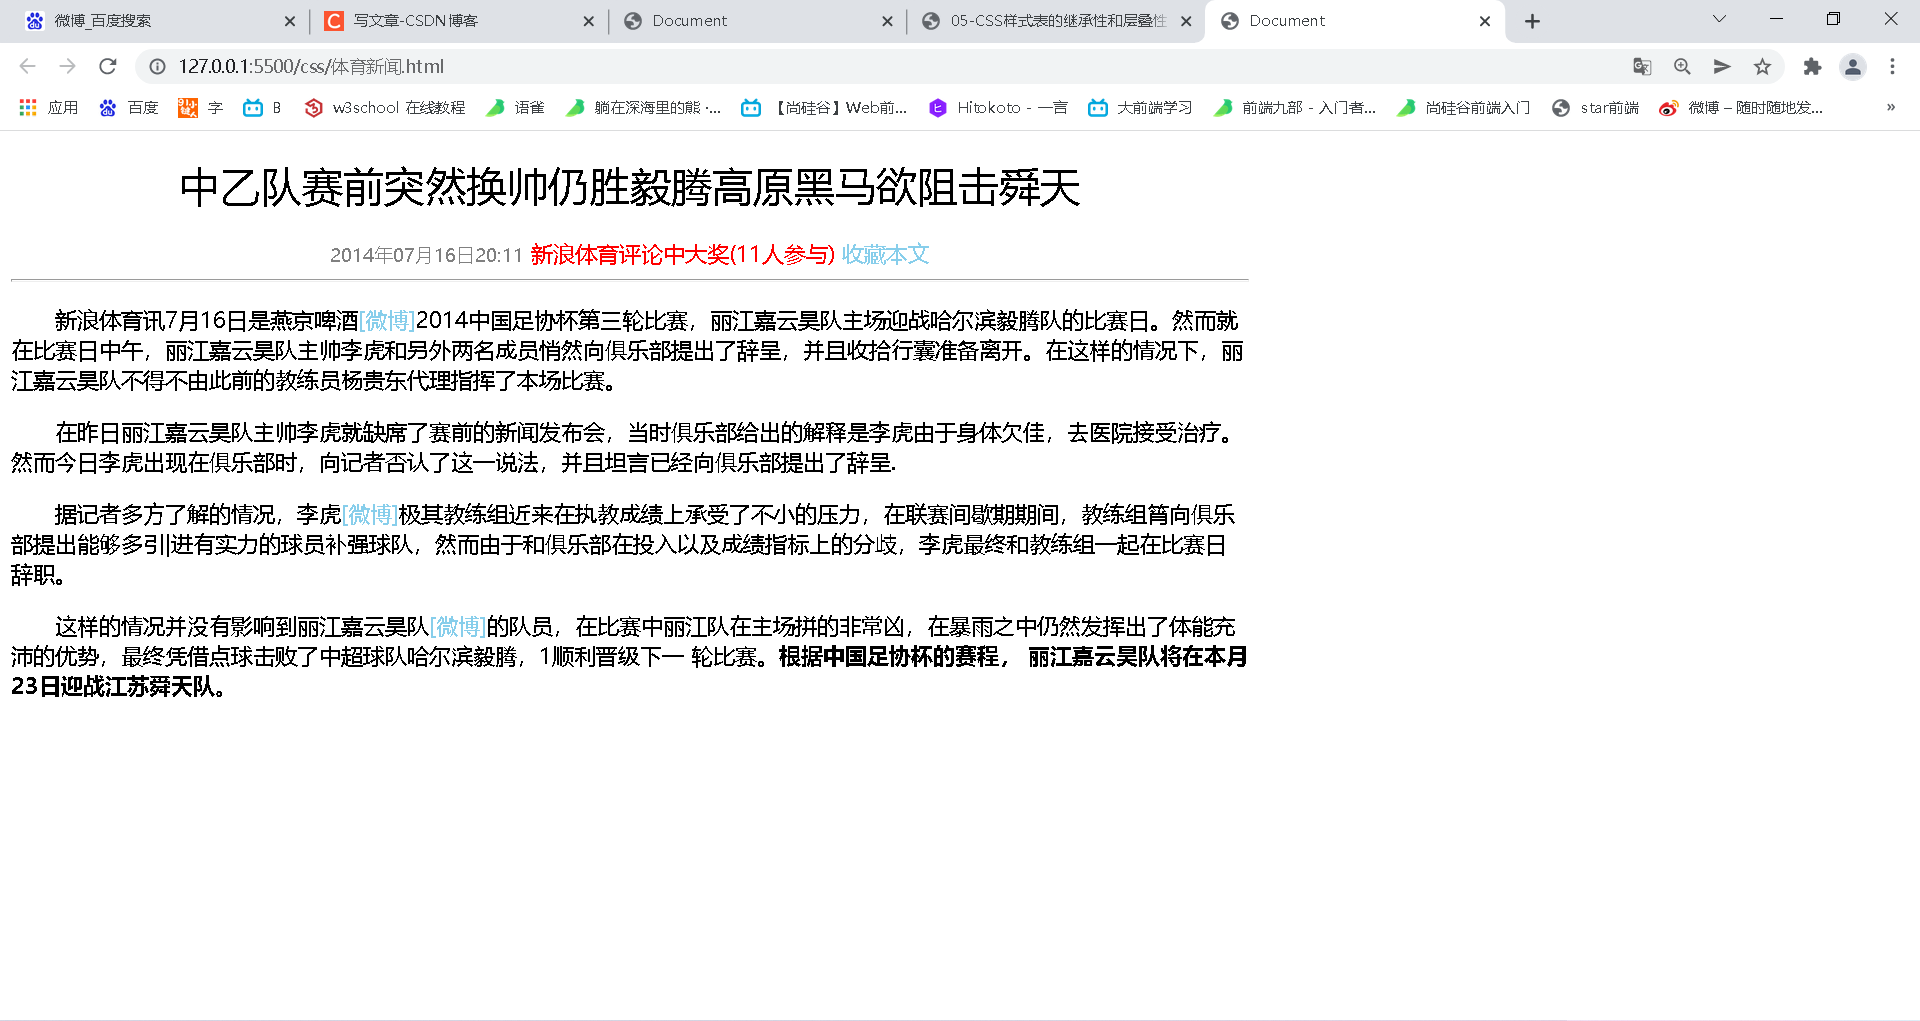
Task: Click the 收藏本文 link
Action: point(885,255)
